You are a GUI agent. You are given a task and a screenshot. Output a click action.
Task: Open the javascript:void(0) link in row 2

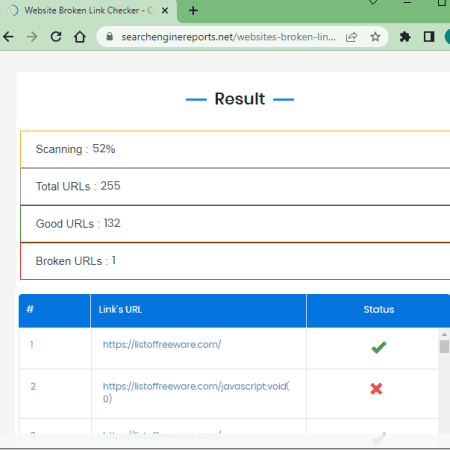pos(196,392)
